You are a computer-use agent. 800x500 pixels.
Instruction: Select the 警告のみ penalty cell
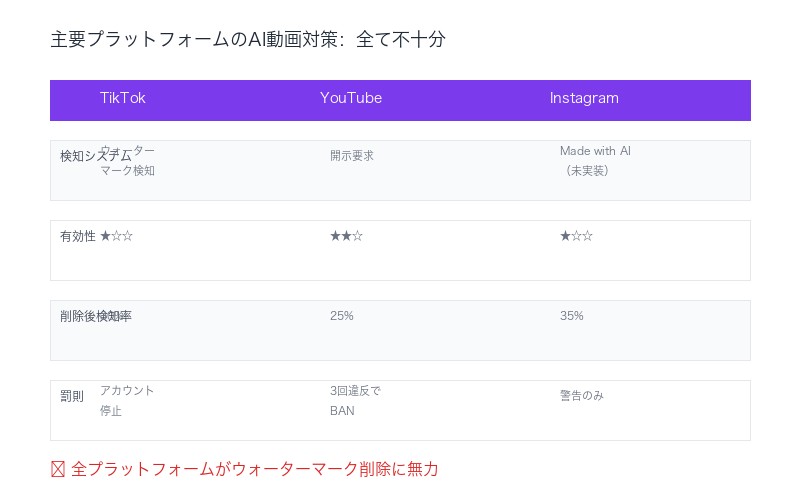click(582, 395)
